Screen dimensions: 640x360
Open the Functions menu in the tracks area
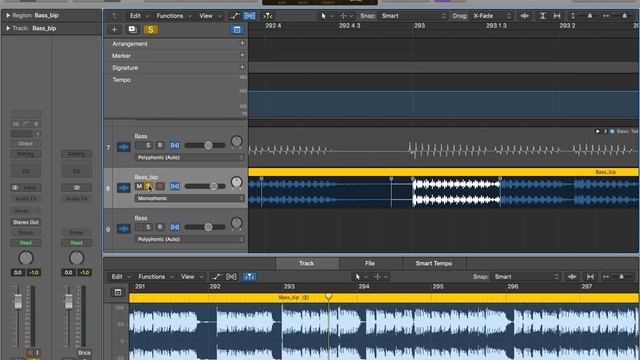click(x=173, y=16)
